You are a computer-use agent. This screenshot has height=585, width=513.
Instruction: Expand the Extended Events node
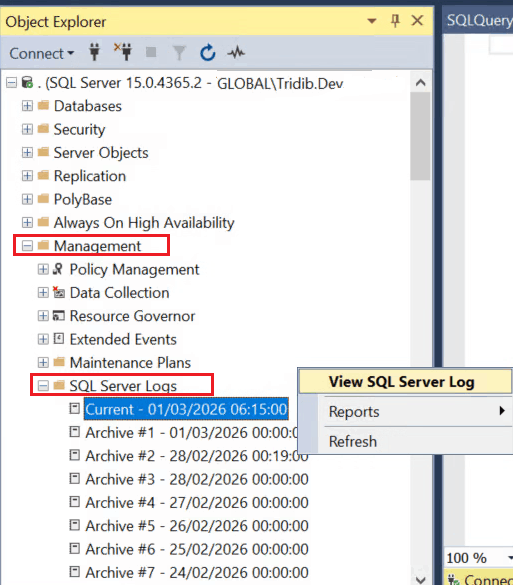tap(43, 339)
